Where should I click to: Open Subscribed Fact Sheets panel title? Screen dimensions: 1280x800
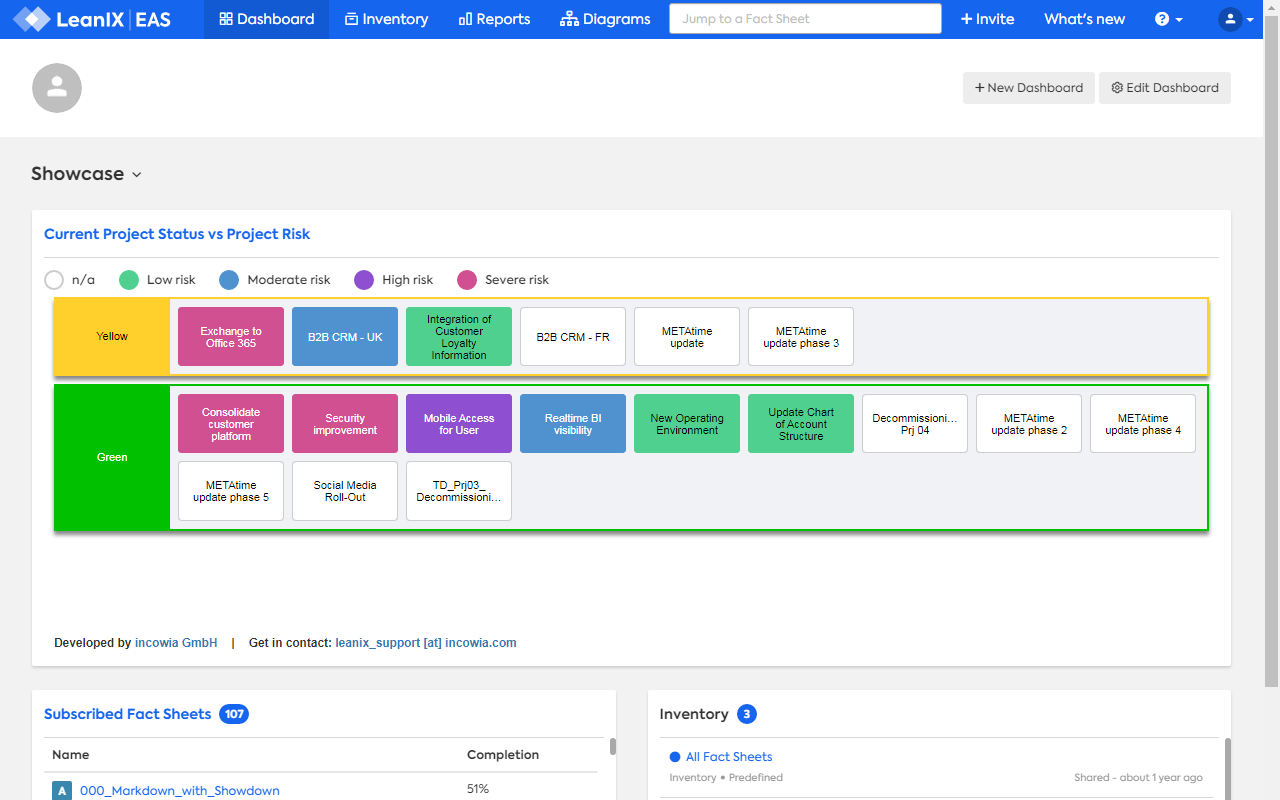[127, 714]
